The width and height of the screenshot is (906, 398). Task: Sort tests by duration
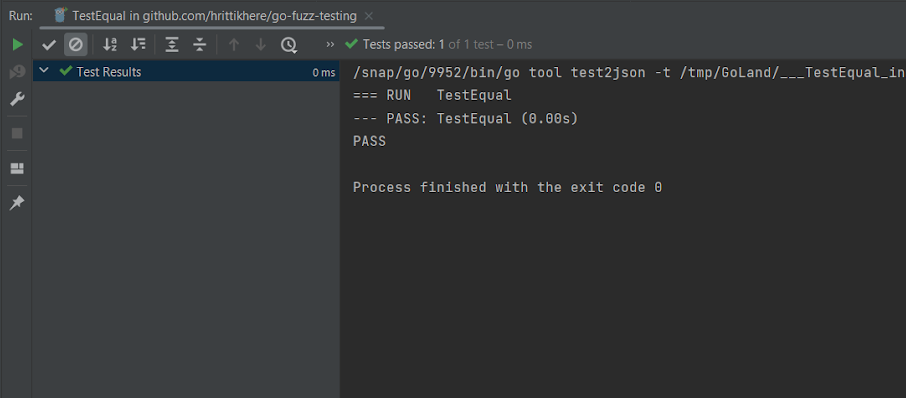coord(138,44)
